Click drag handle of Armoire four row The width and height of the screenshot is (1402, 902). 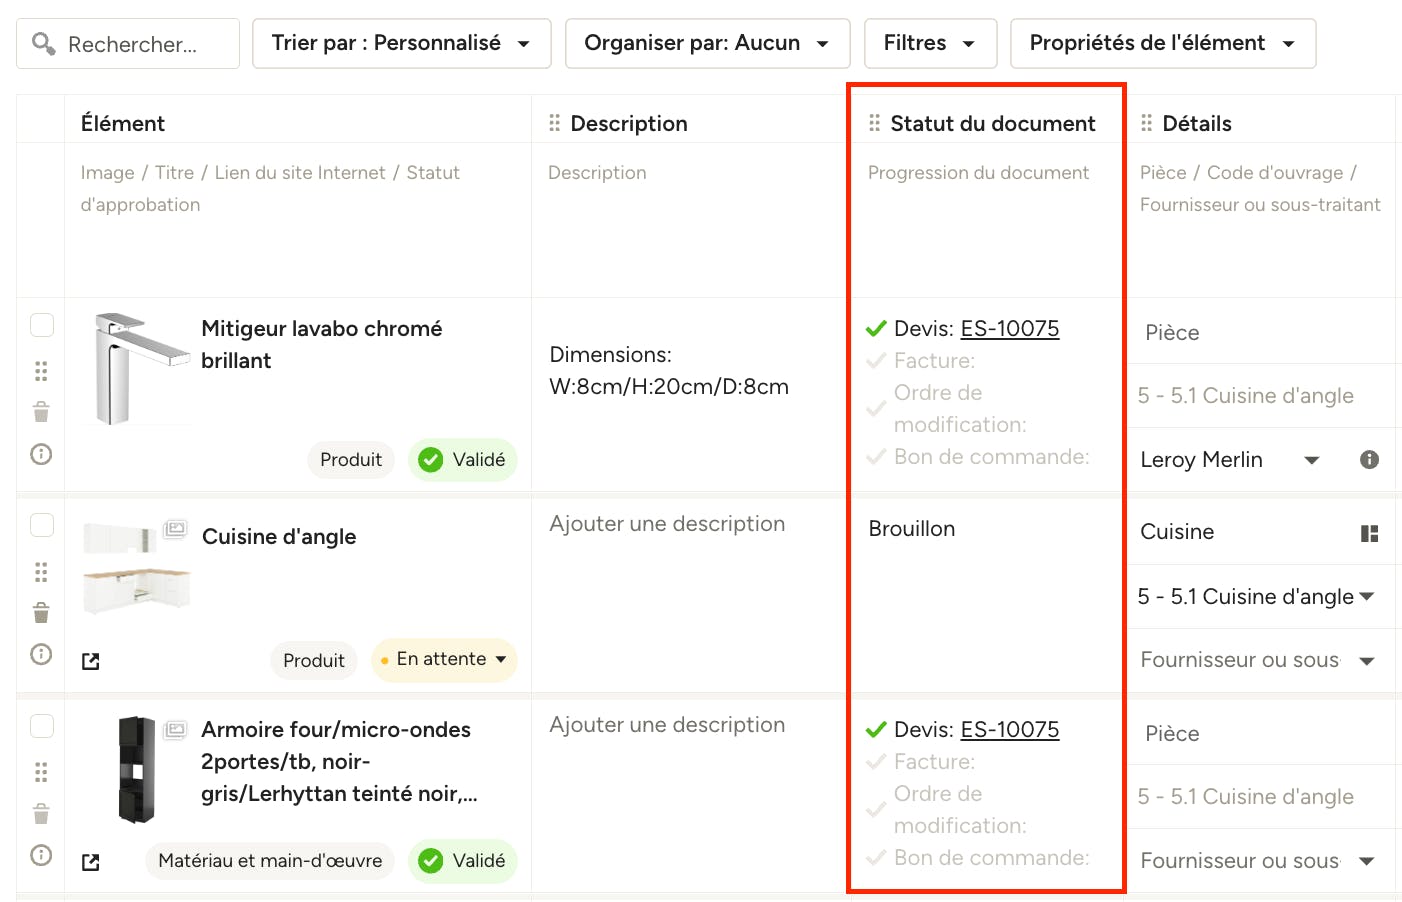click(41, 772)
